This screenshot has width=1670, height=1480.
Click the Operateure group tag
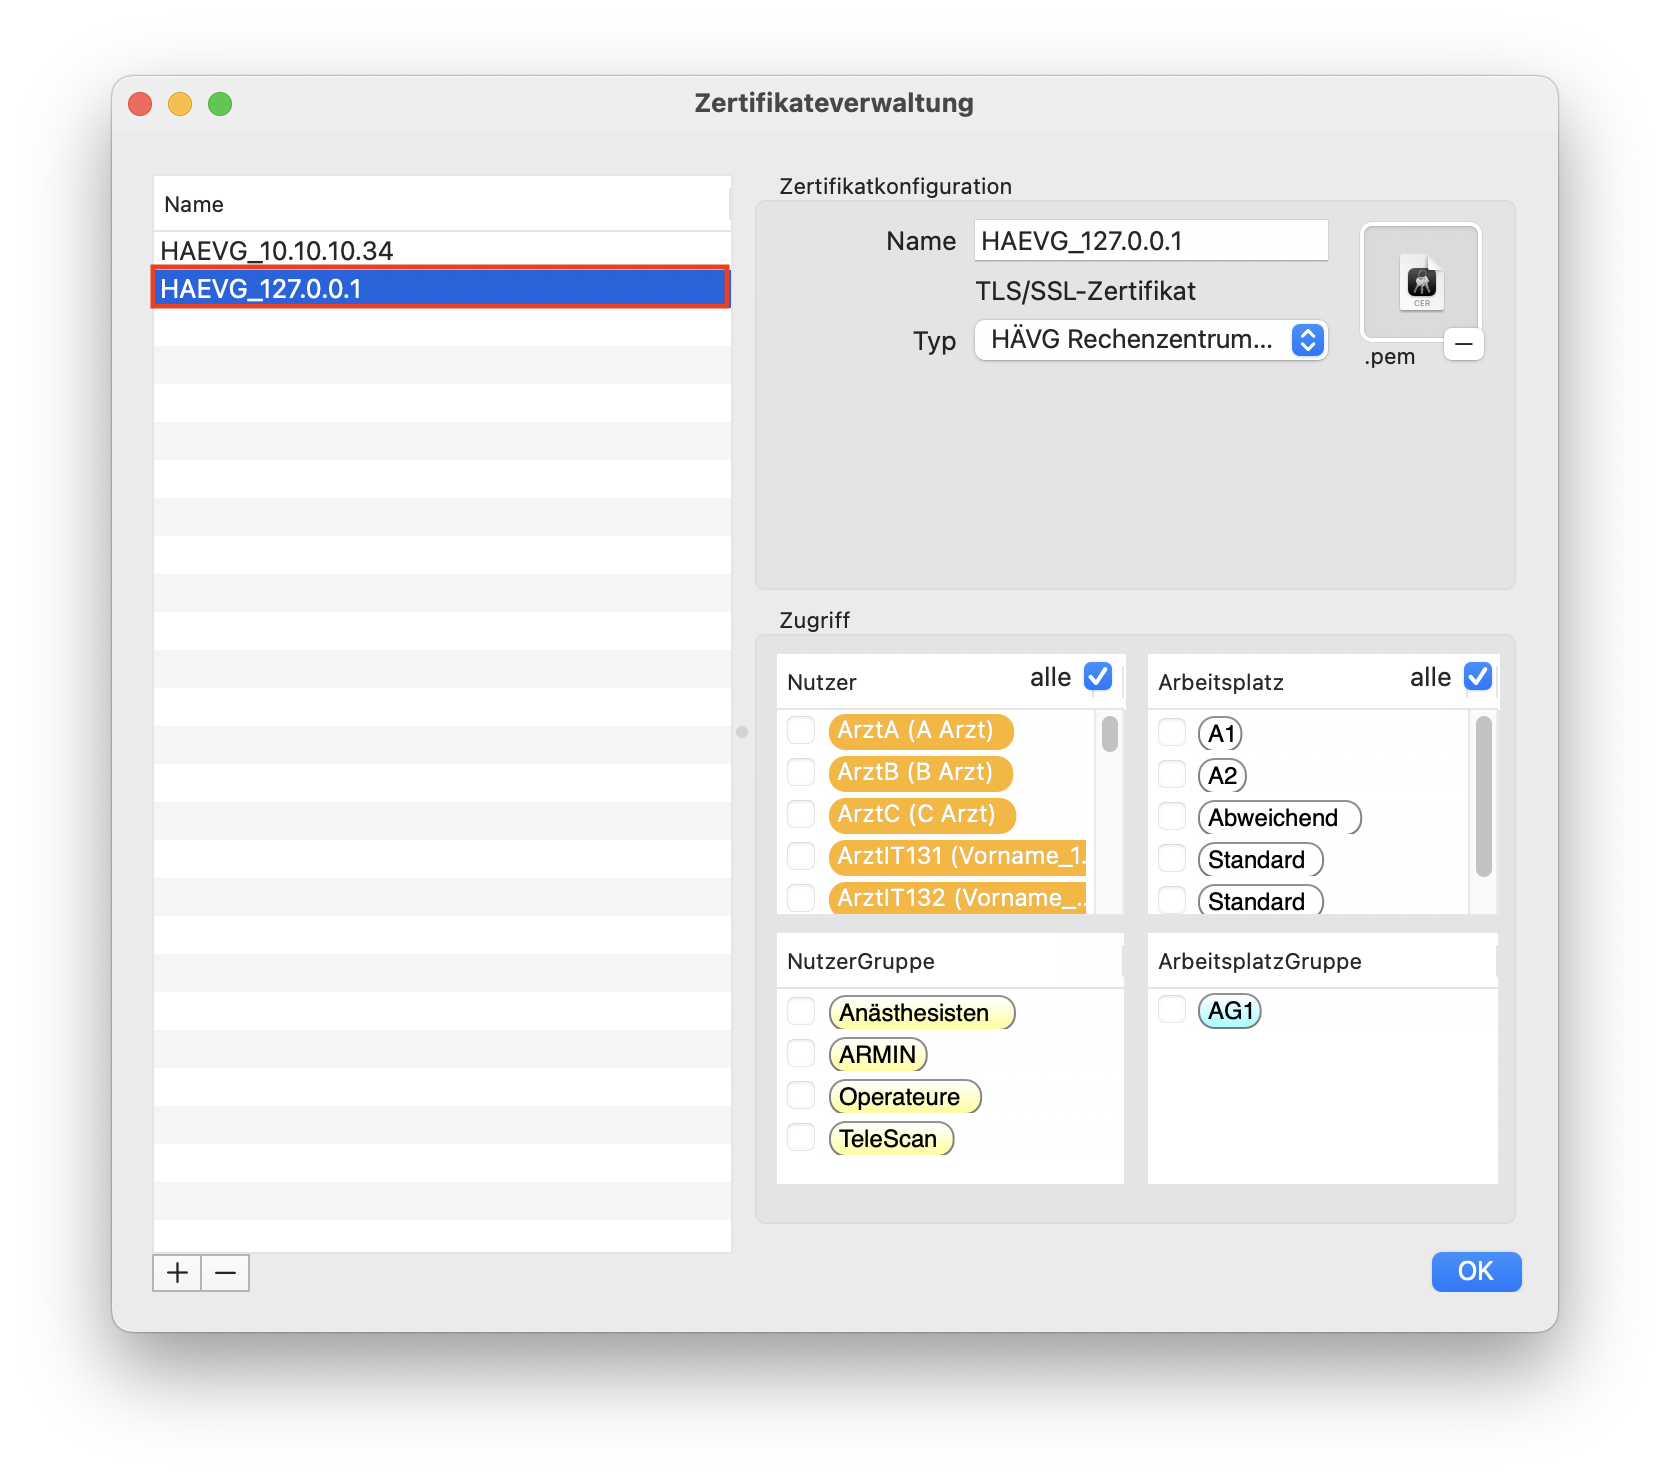(905, 1097)
